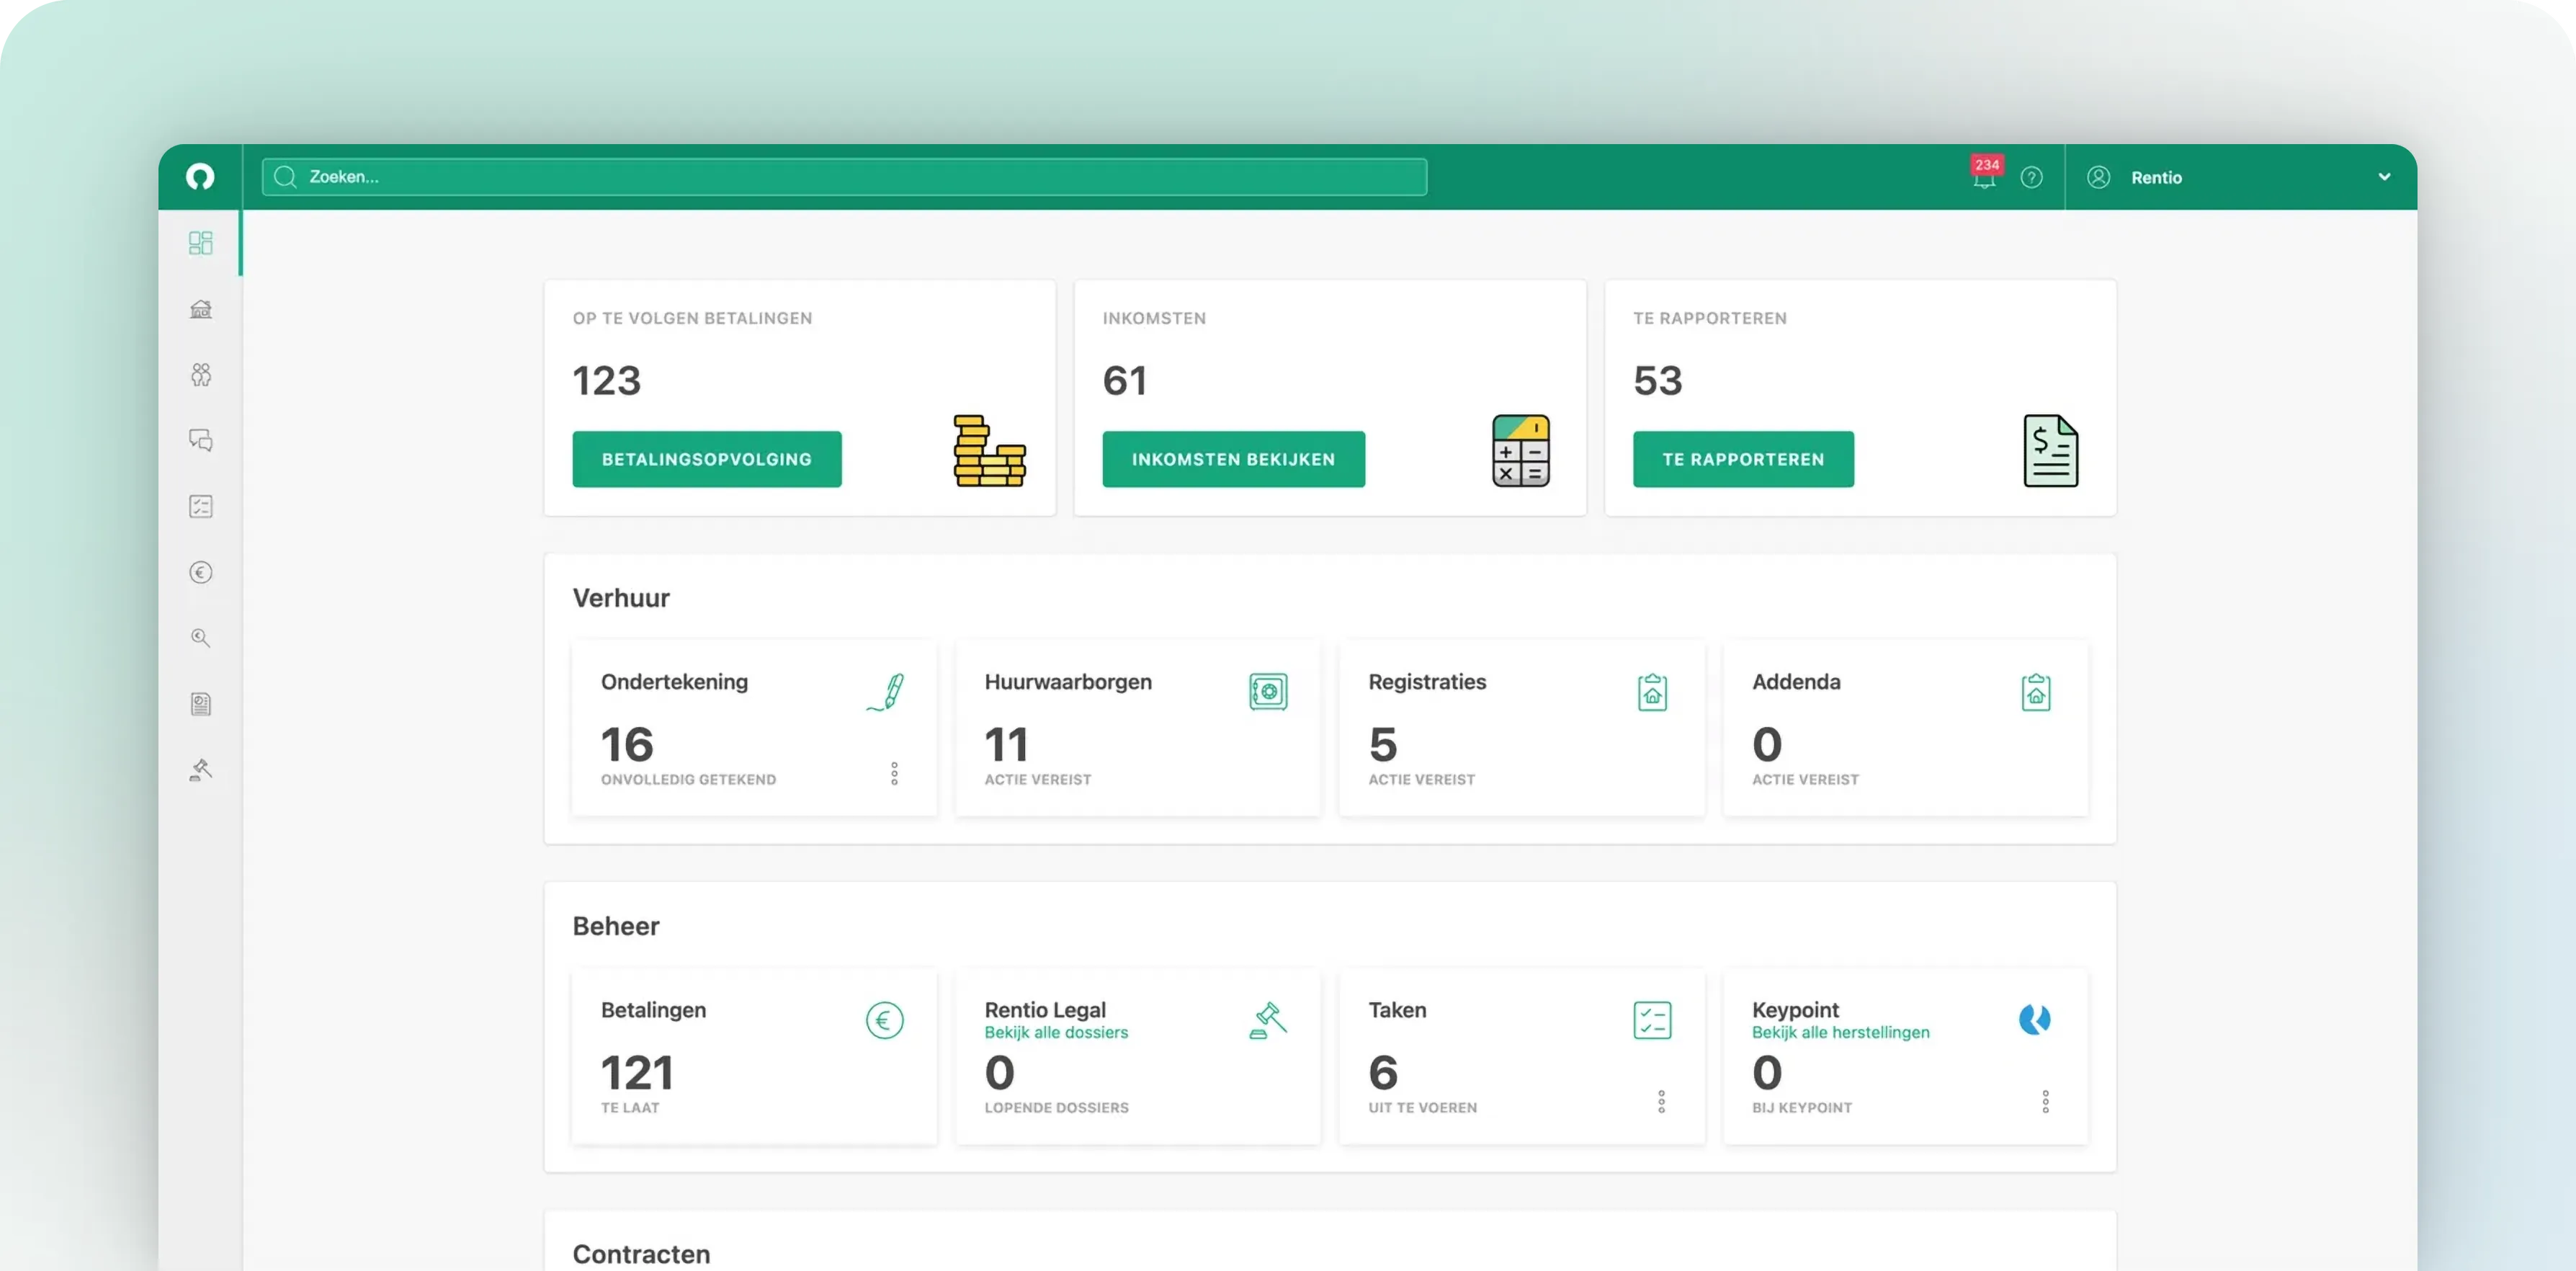This screenshot has height=1271, width=2576.
Task: Click the Rentio logo in top-left corner
Action: point(200,177)
